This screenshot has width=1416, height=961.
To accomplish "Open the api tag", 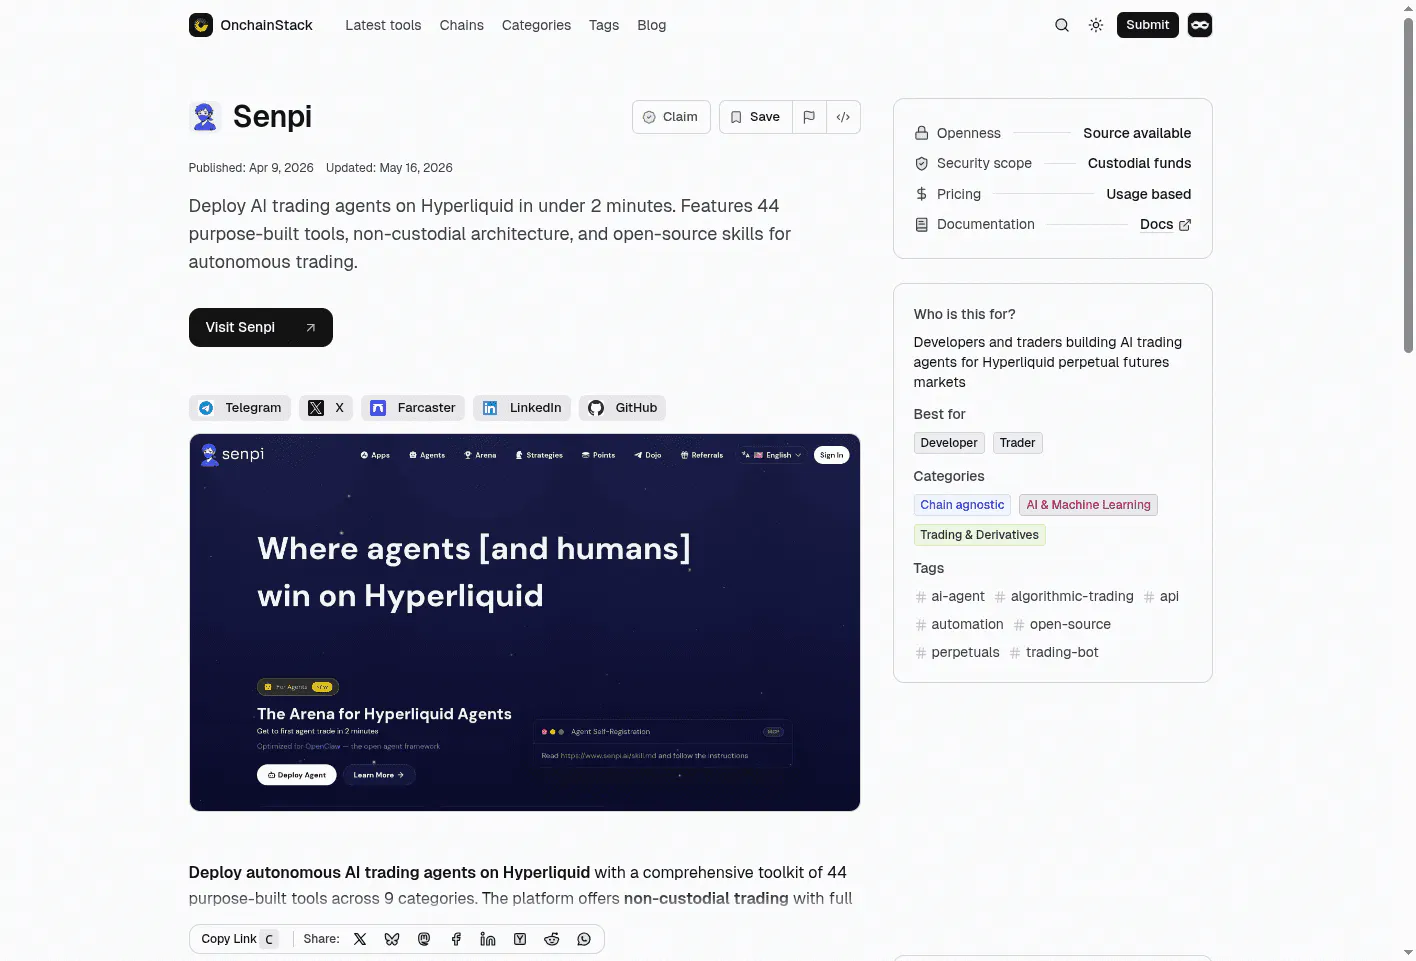I will [x=1161, y=596].
